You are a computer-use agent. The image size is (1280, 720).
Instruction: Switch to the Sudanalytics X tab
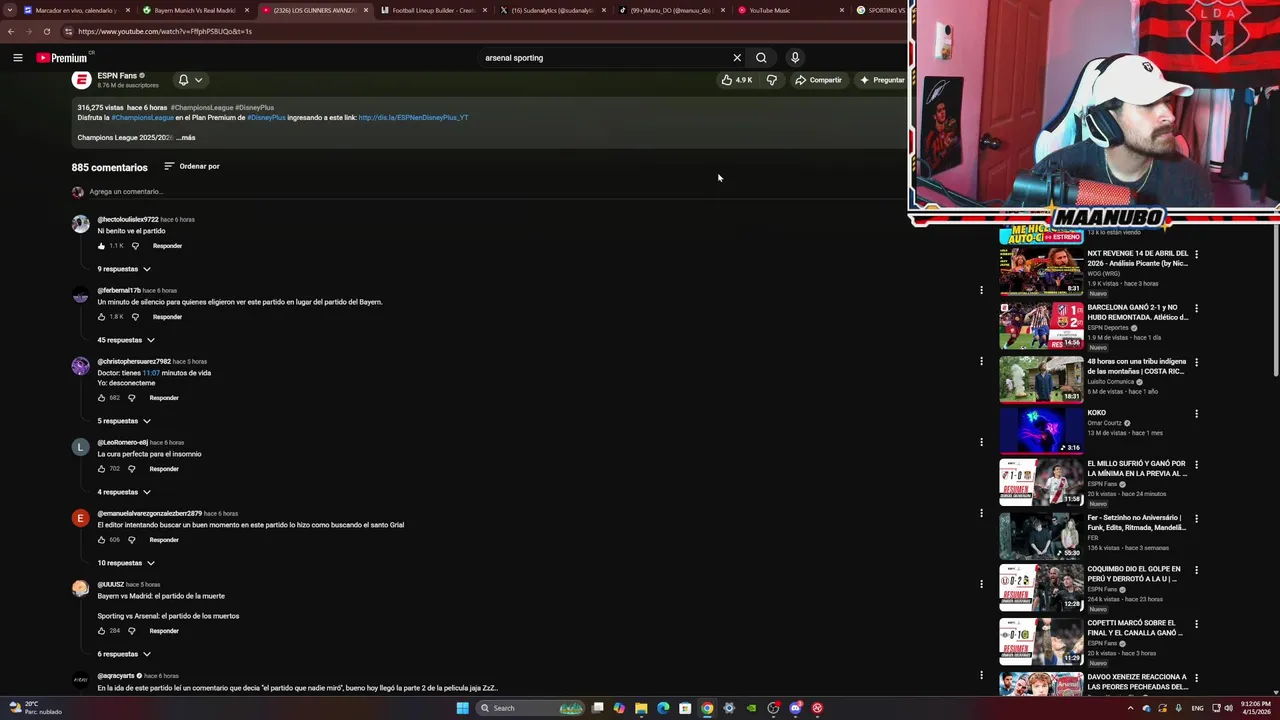coord(552,10)
